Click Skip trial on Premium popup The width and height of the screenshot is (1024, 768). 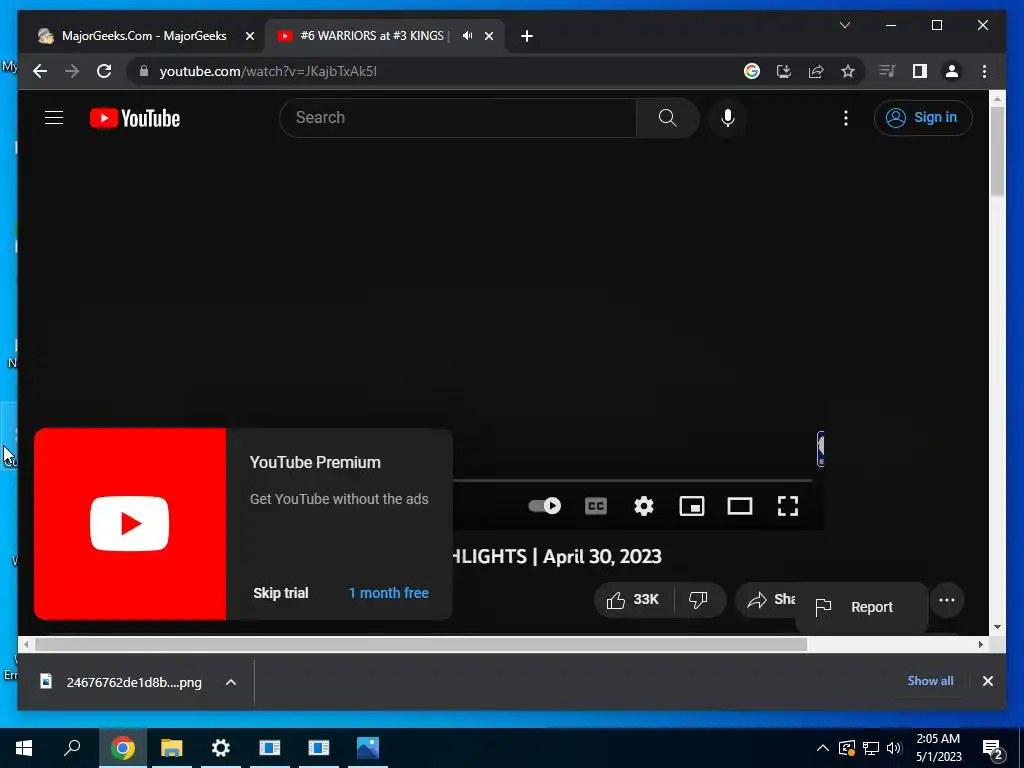(x=281, y=593)
